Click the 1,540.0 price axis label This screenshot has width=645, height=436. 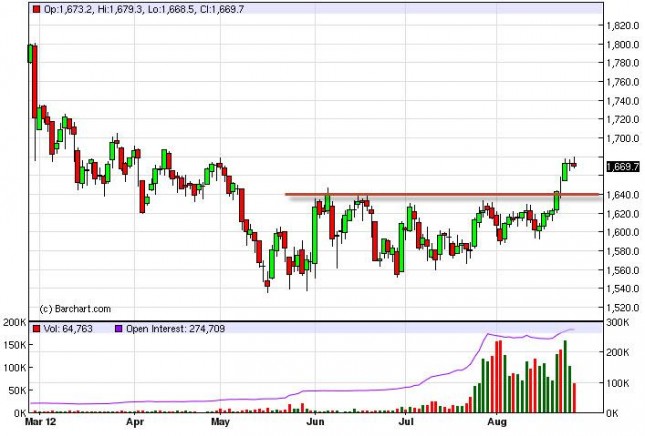coord(623,288)
